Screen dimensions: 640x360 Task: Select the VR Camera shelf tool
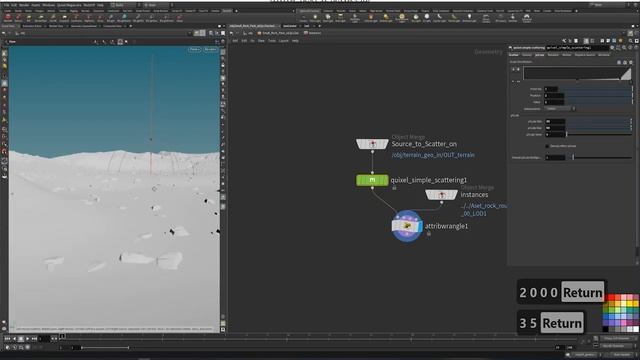(x=500, y=18)
